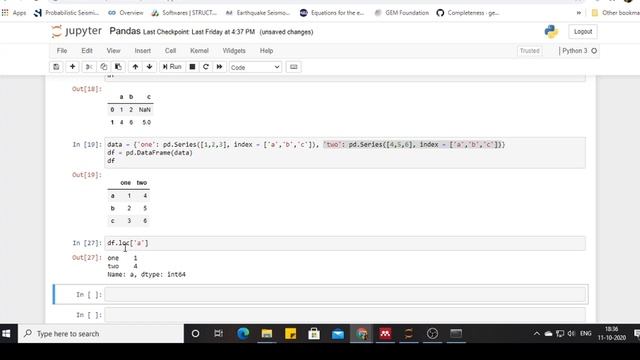Open the volume control in system tray

[571, 334]
